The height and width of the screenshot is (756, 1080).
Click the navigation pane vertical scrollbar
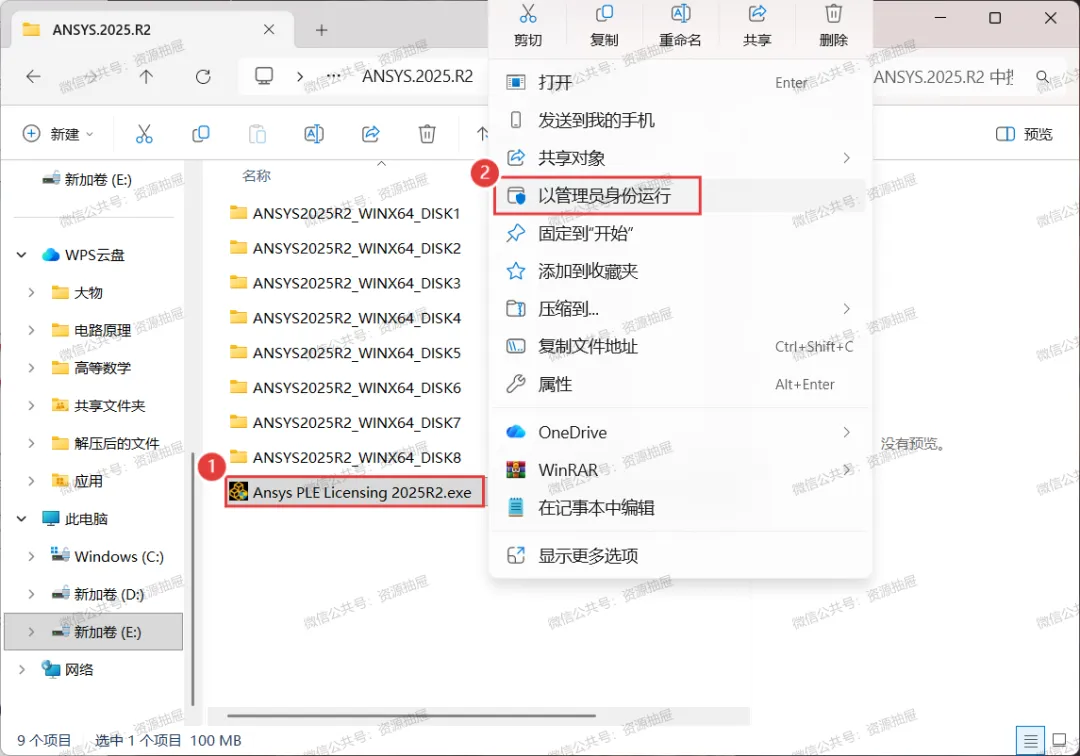[x=193, y=578]
